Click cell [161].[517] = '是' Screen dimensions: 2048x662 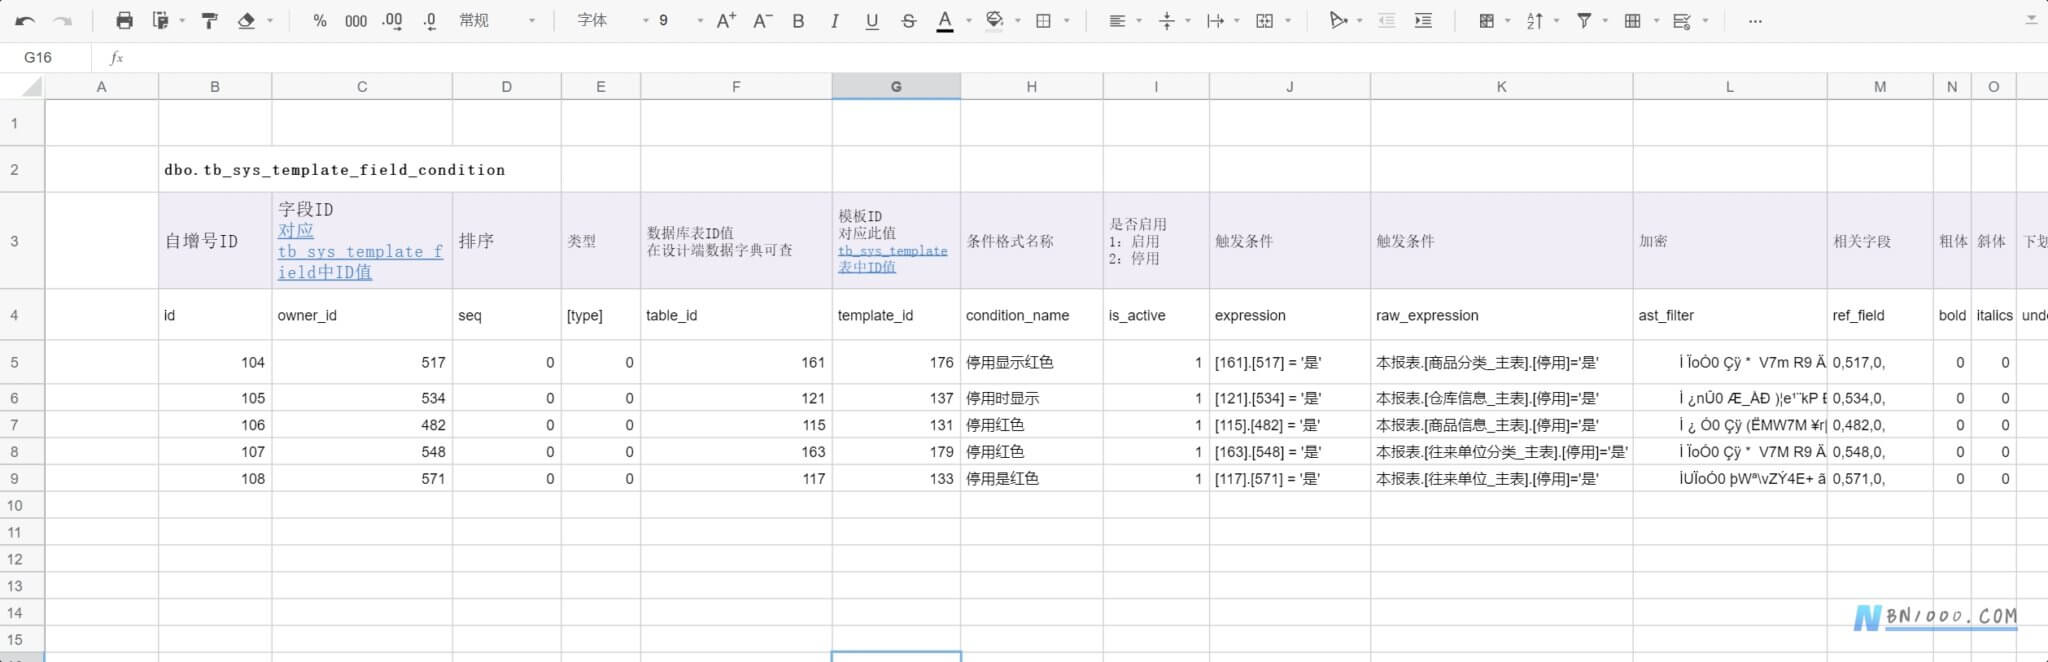click(x=1289, y=362)
